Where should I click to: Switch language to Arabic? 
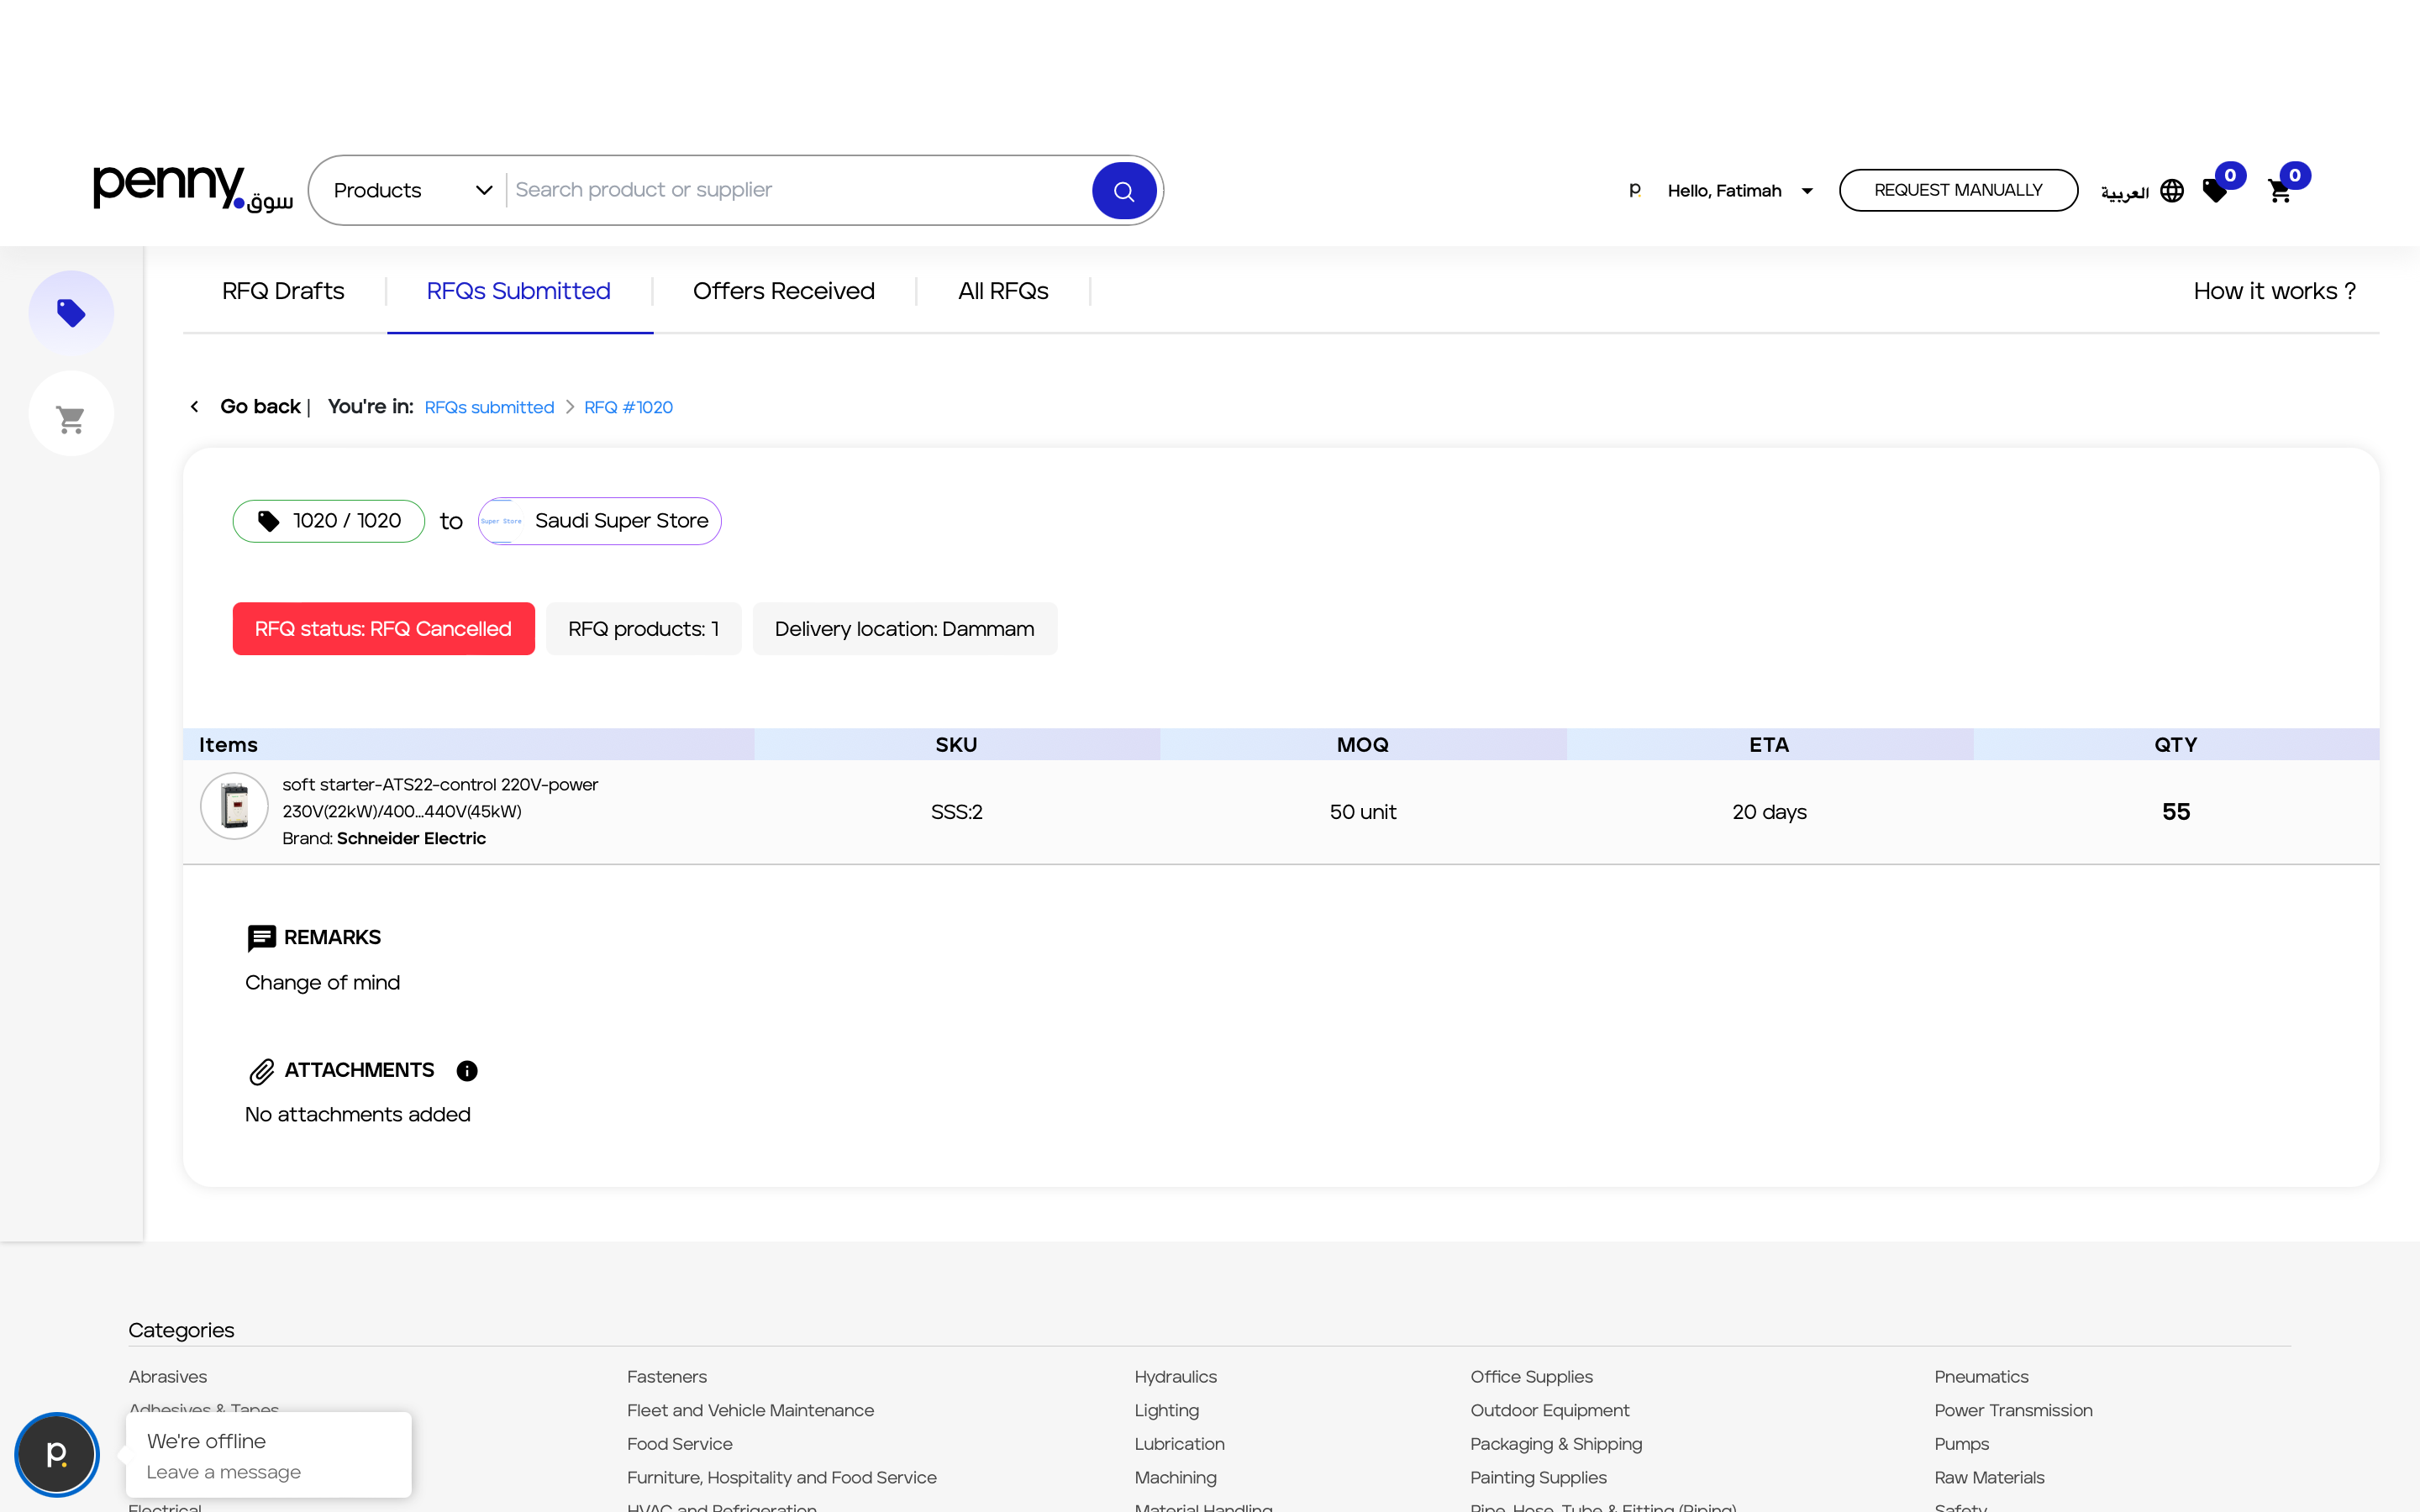pyautogui.click(x=2125, y=192)
